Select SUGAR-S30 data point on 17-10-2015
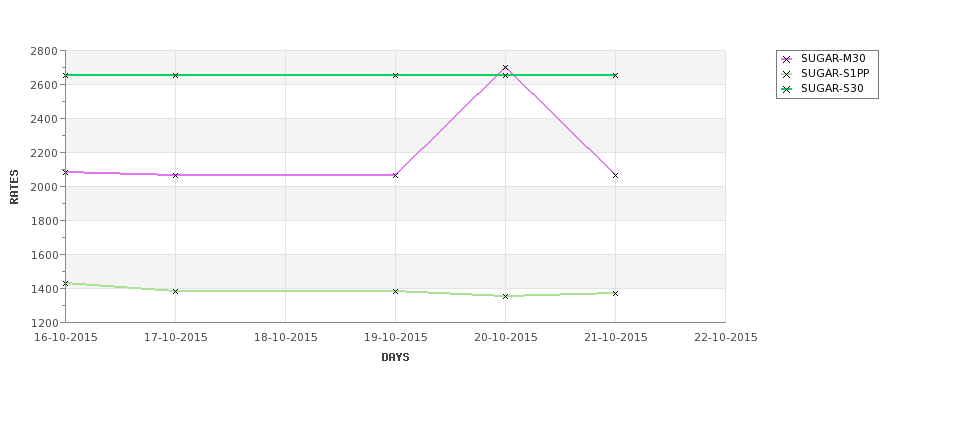The height and width of the screenshot is (429, 975). pos(175,75)
